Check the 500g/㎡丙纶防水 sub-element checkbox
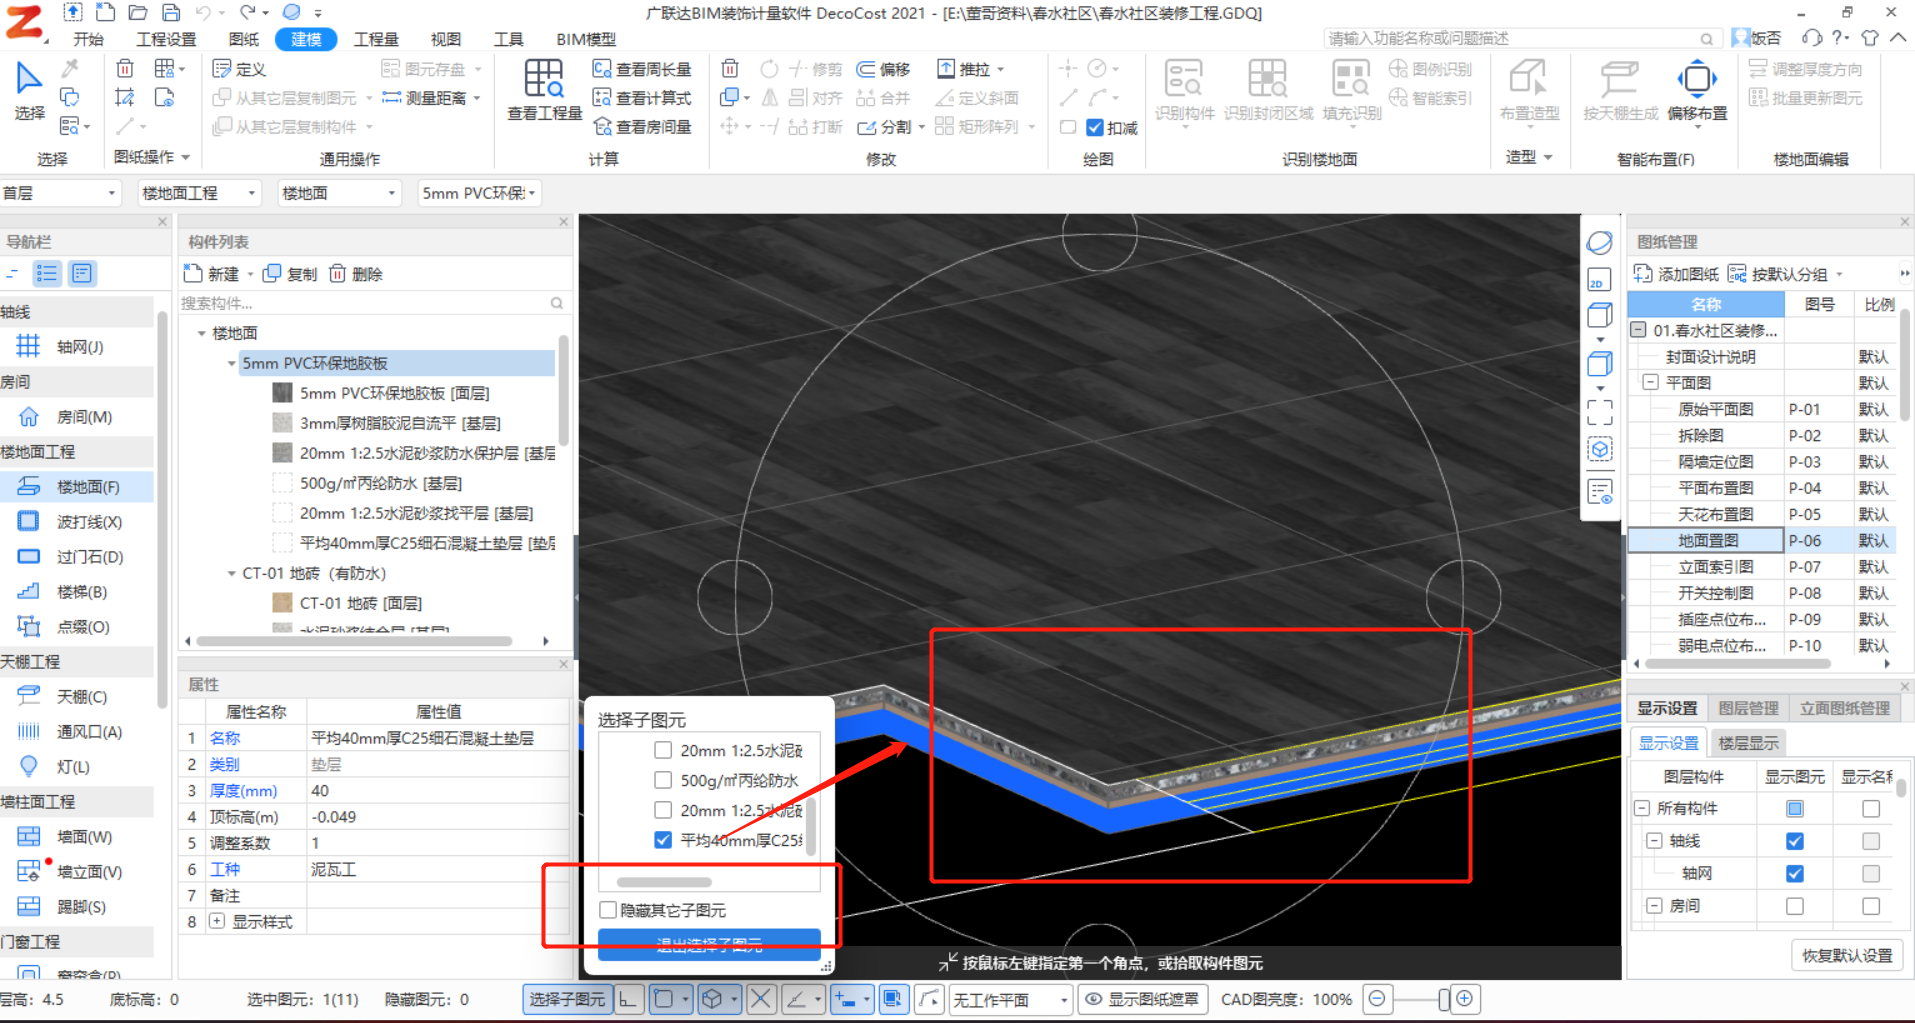The width and height of the screenshot is (1915, 1023). pyautogui.click(x=663, y=780)
